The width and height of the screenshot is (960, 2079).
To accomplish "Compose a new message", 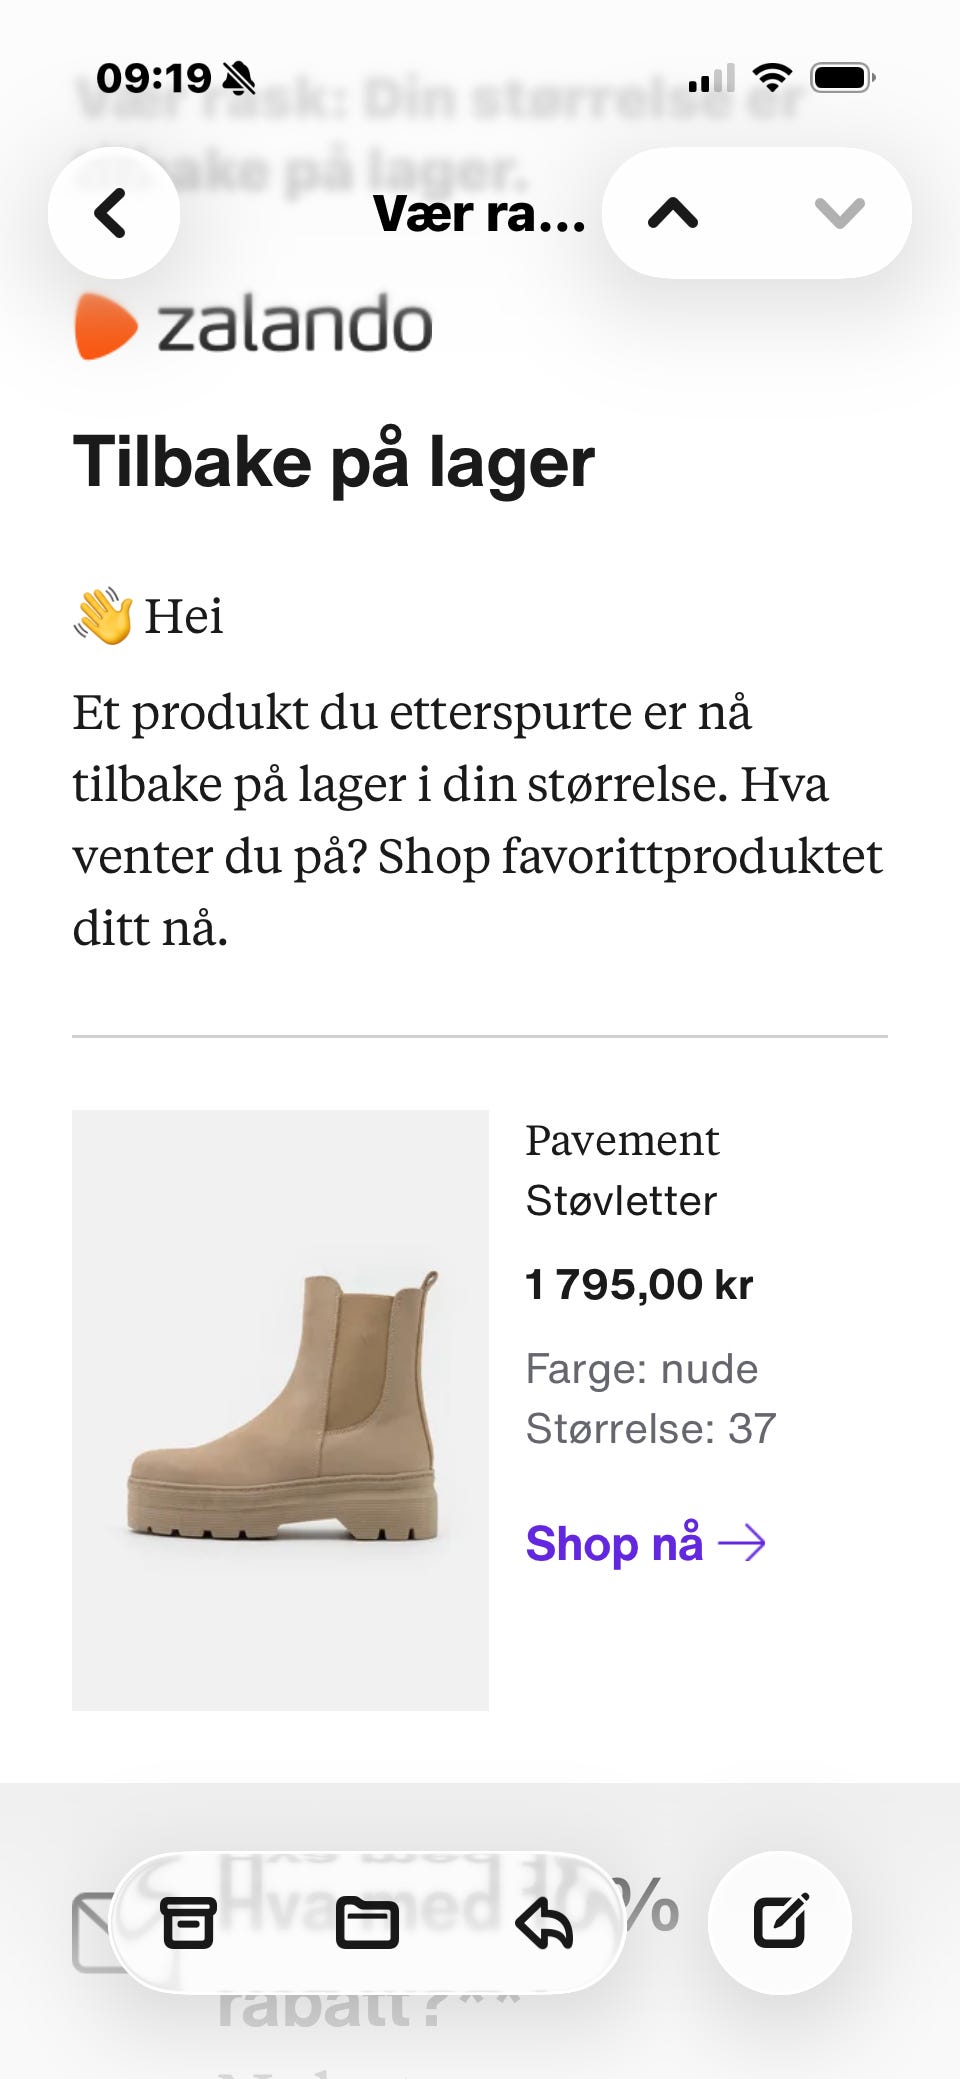I will (780, 1922).
